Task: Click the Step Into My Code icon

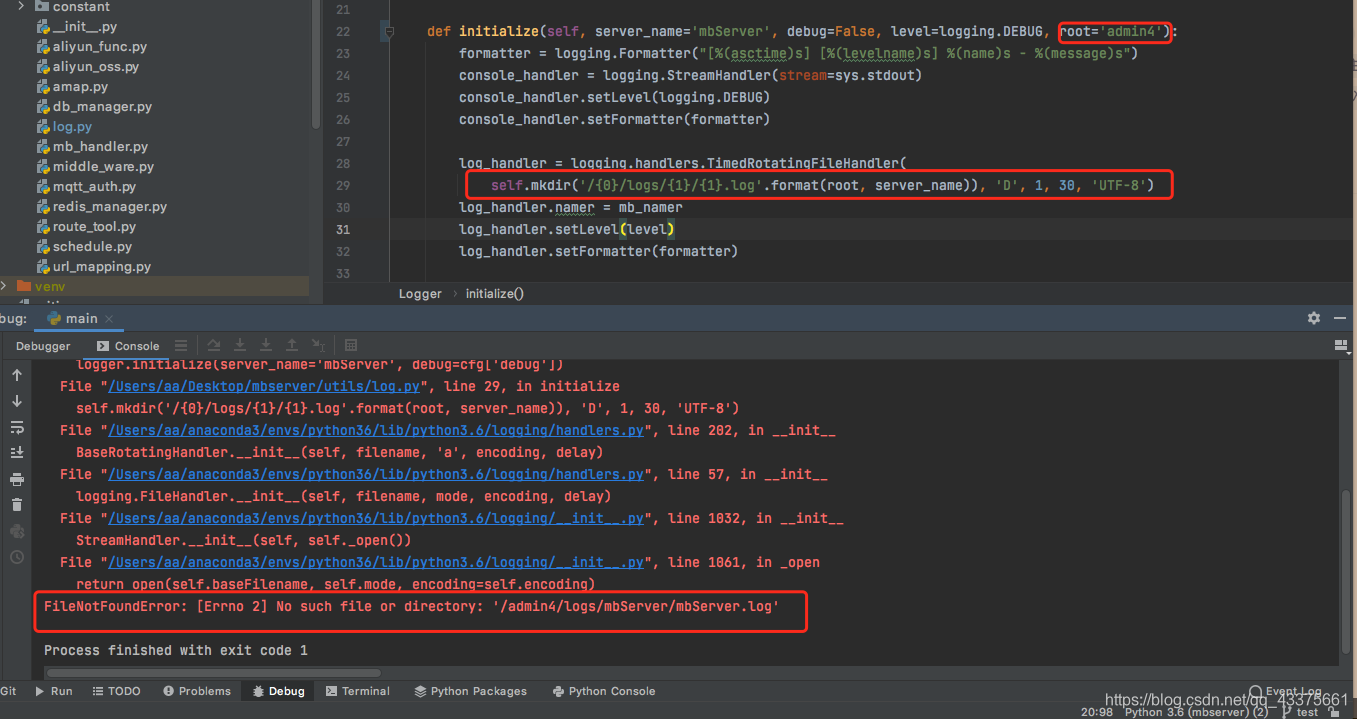Action: (x=266, y=345)
